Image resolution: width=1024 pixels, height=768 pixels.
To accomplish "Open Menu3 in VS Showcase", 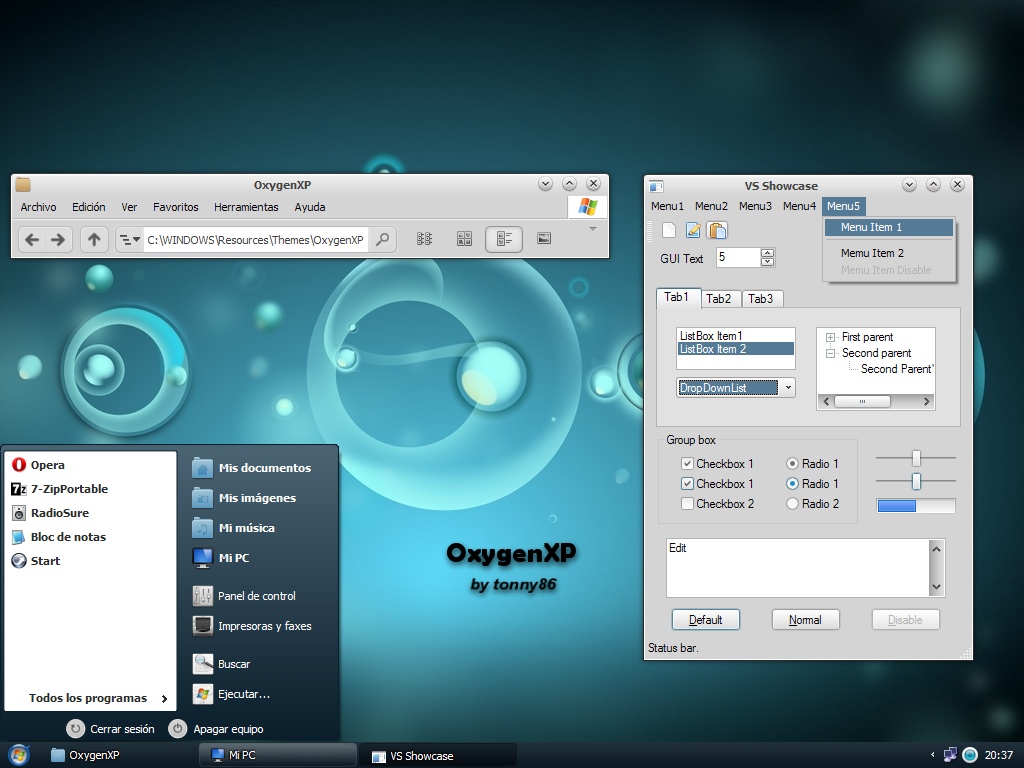I will pos(755,206).
